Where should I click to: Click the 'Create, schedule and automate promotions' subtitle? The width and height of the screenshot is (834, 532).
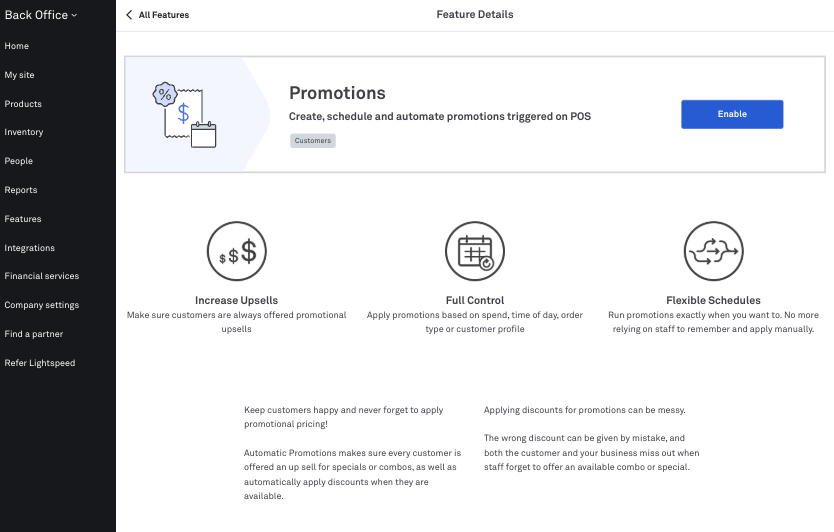440,117
